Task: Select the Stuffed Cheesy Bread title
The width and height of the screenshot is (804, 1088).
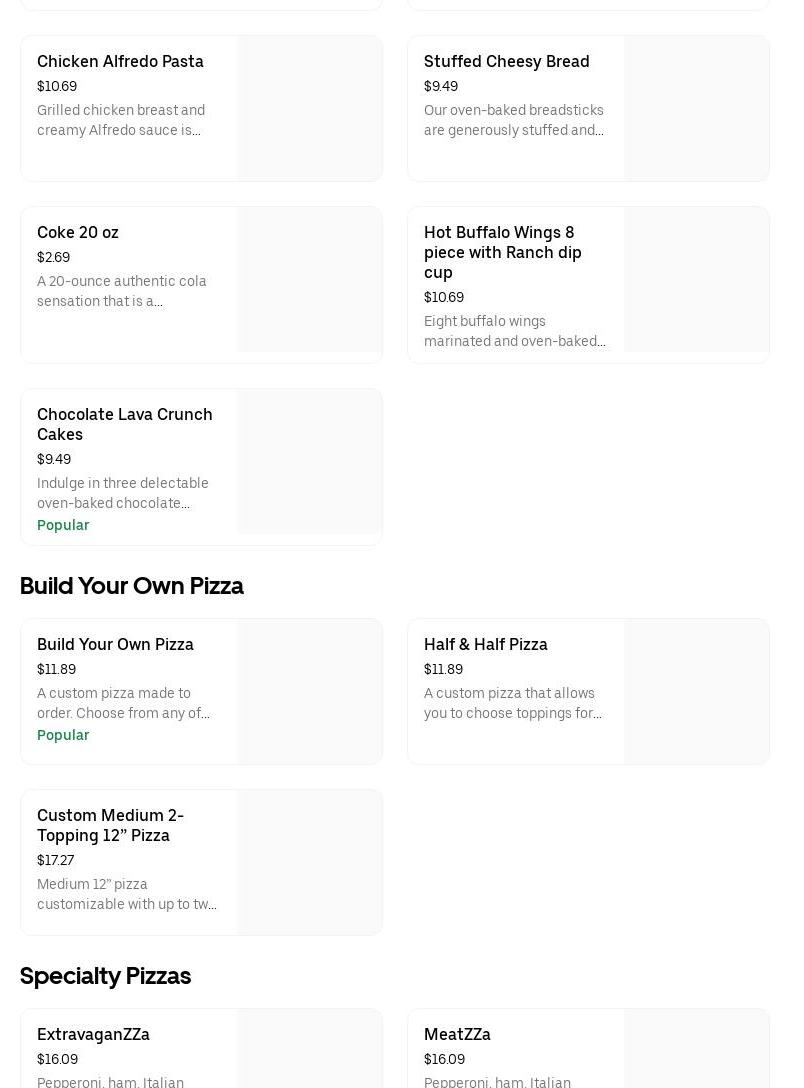Action: point(506,62)
